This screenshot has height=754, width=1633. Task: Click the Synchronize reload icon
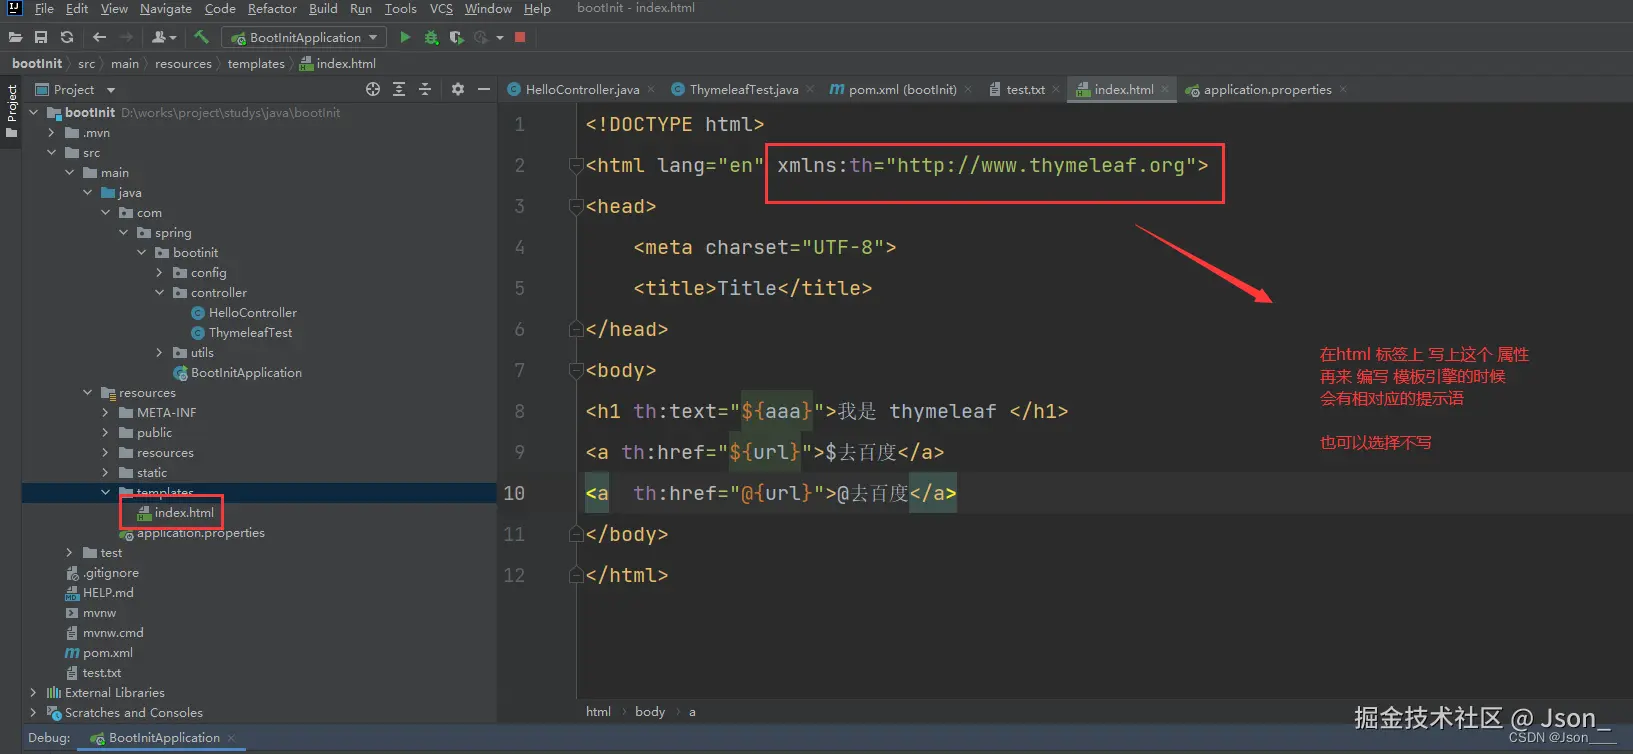point(67,37)
